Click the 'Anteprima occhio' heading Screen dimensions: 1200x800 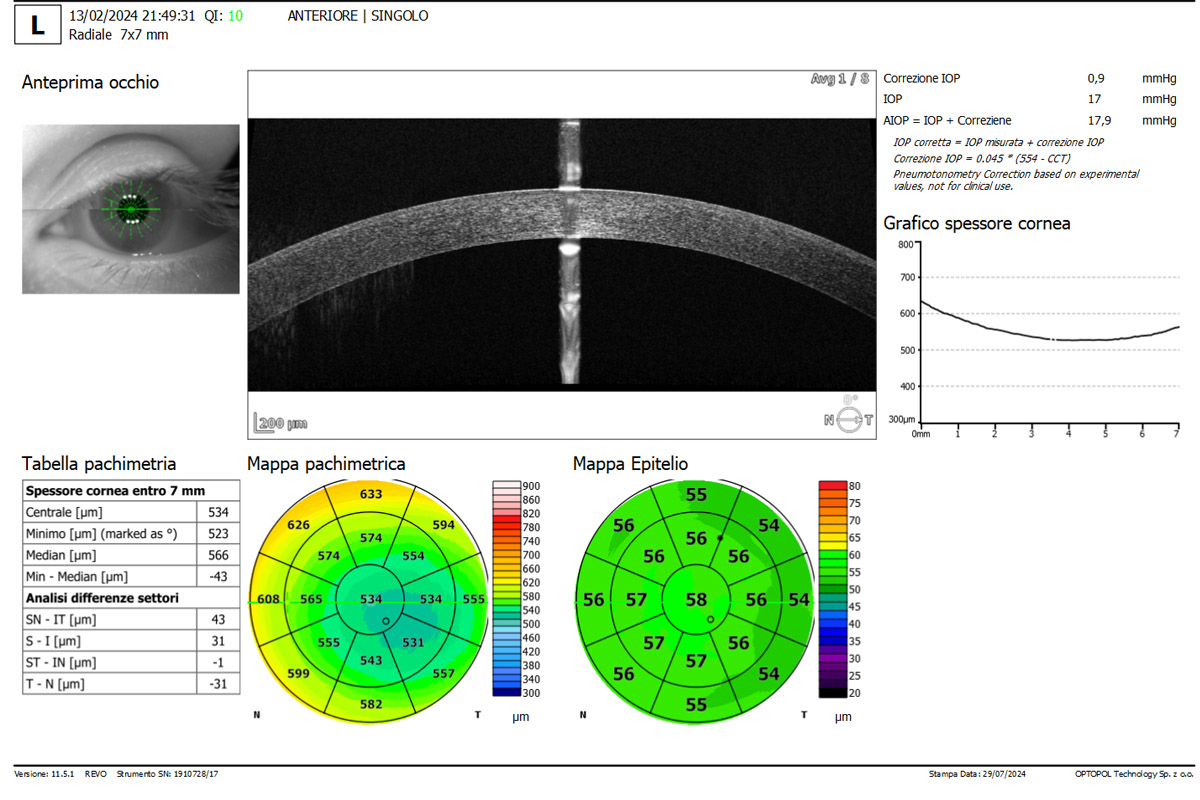[x=90, y=83]
